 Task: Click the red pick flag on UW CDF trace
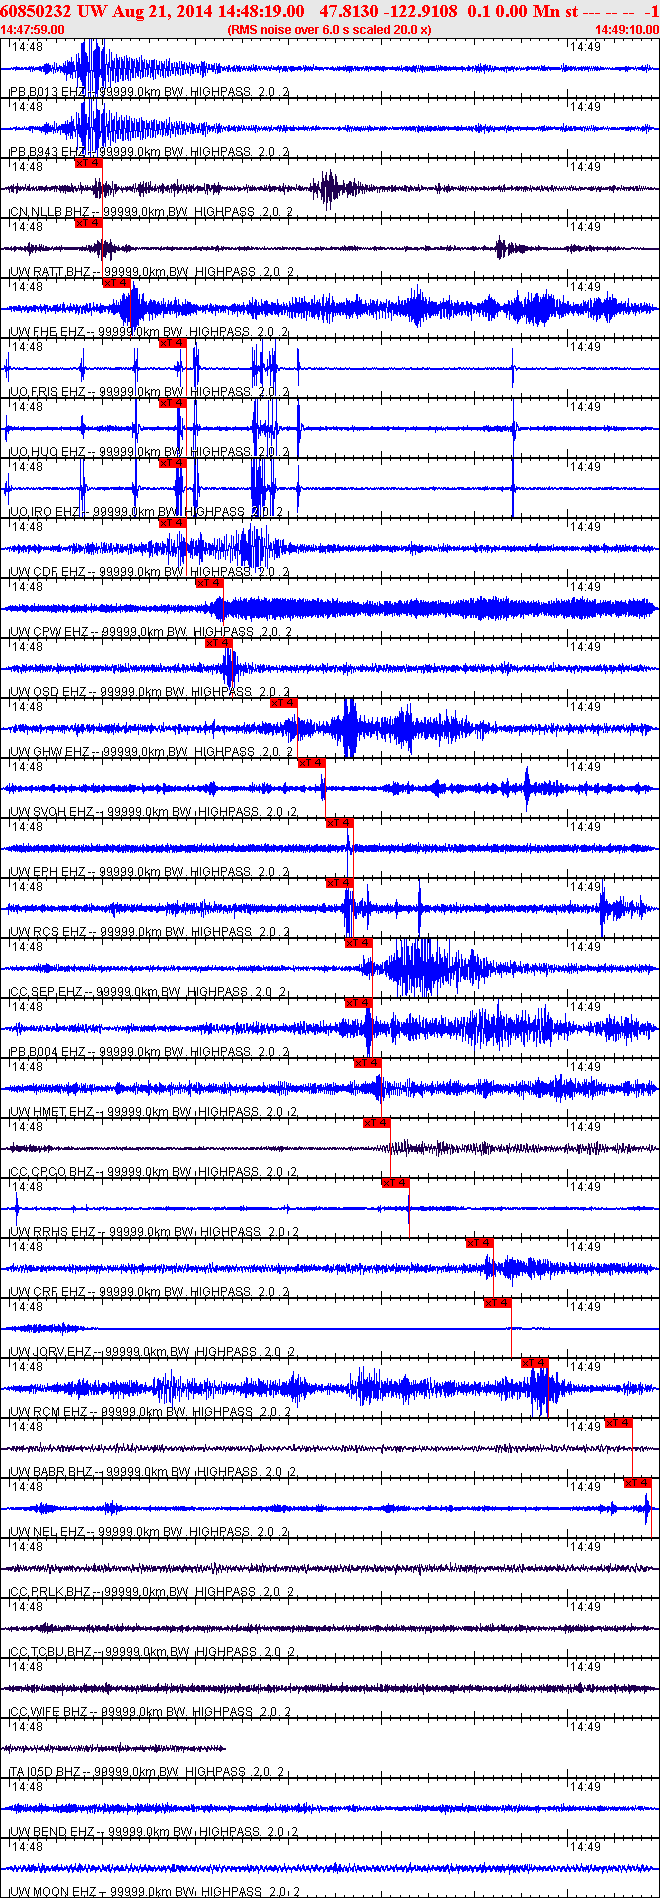pos(173,523)
